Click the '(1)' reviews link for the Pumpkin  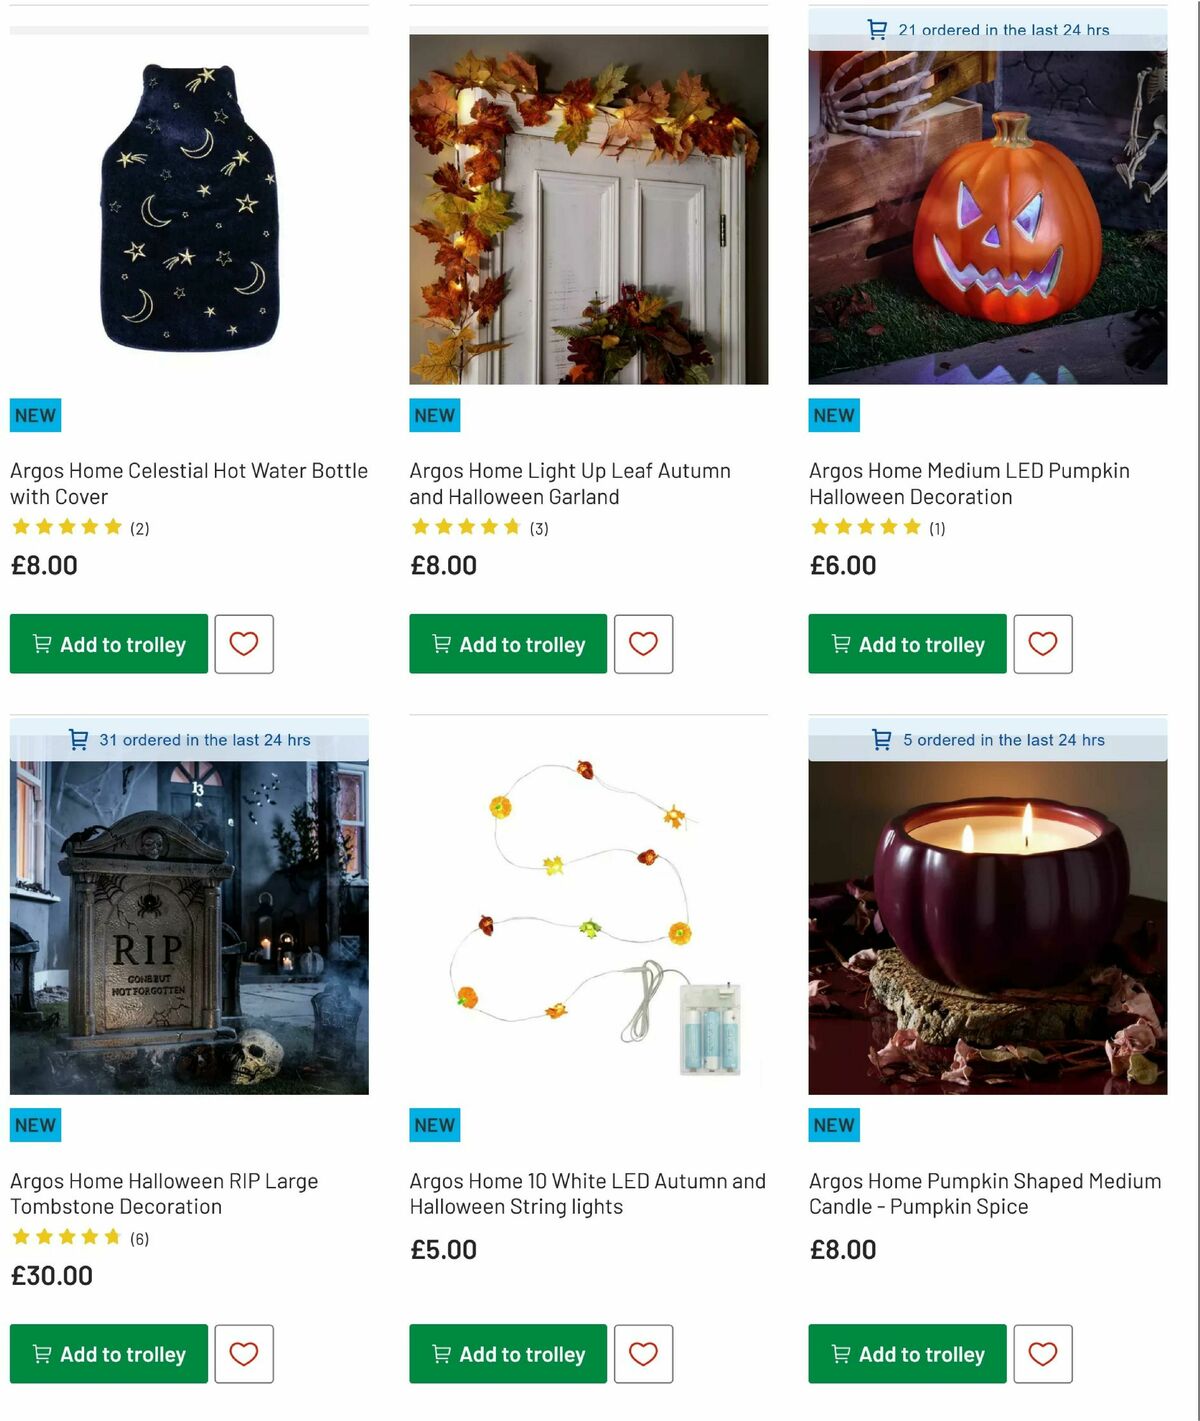[936, 527]
